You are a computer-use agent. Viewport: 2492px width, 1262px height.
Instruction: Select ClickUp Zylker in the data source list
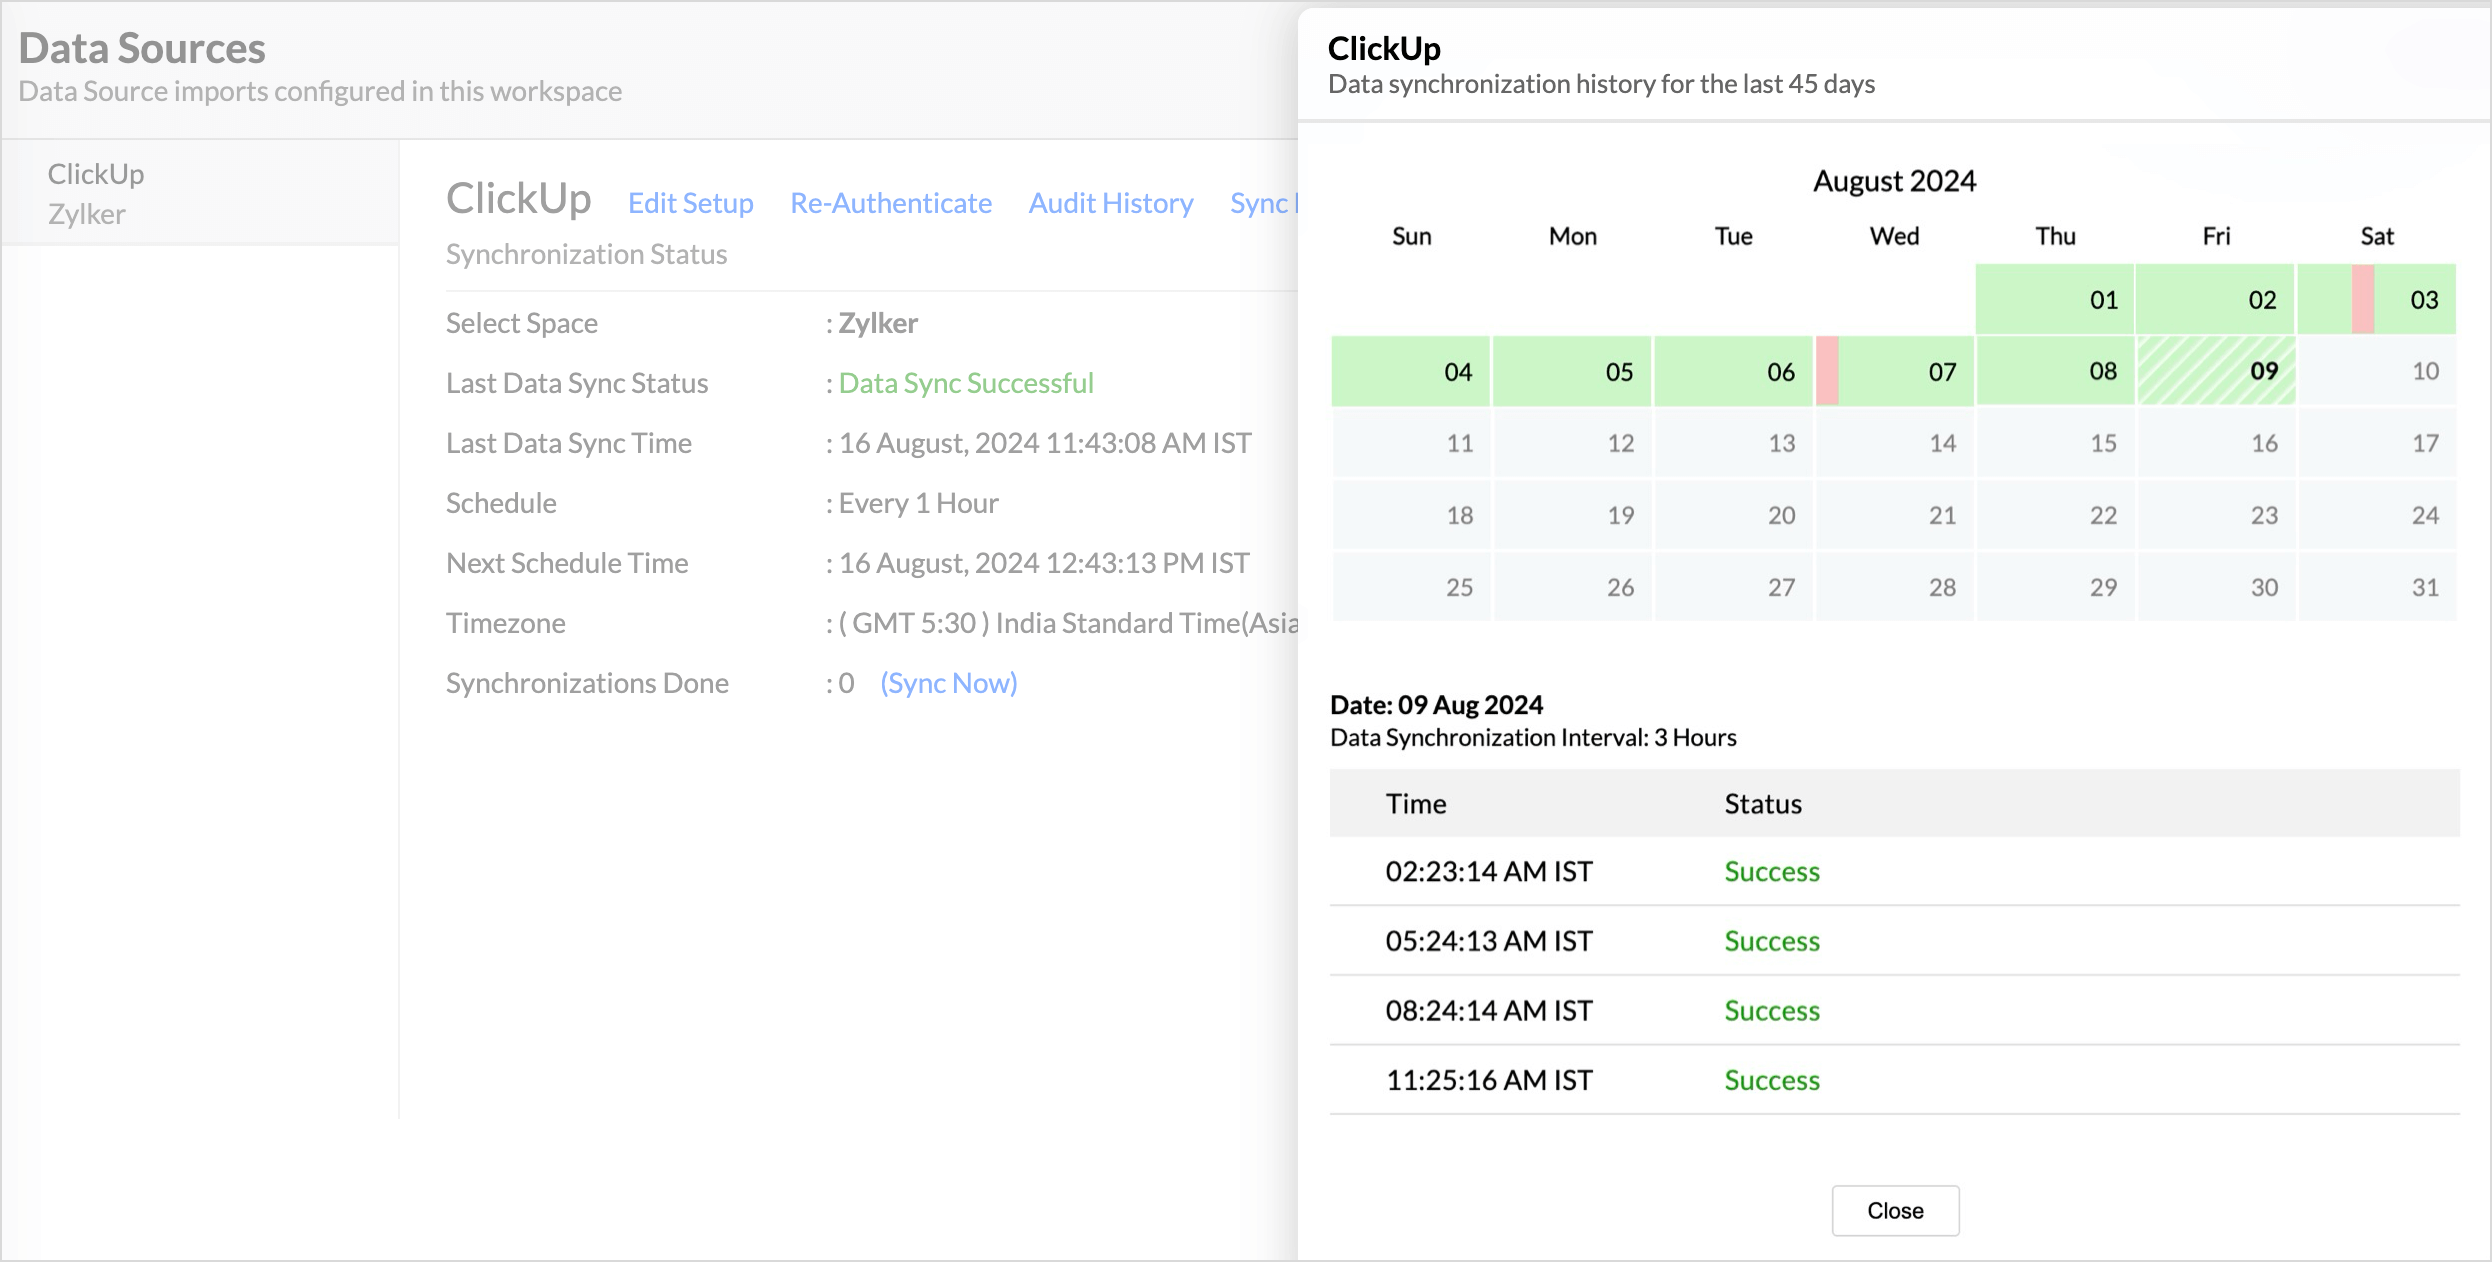tap(200, 193)
